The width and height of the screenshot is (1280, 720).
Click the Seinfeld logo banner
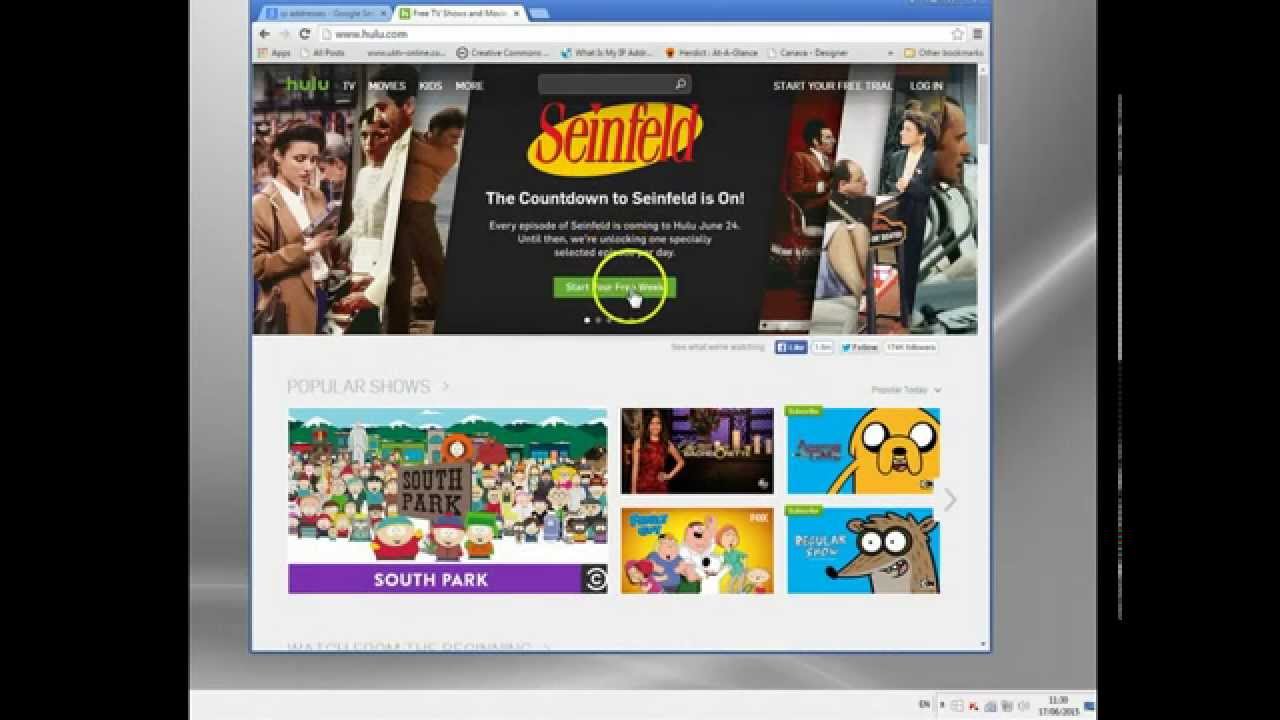615,138
